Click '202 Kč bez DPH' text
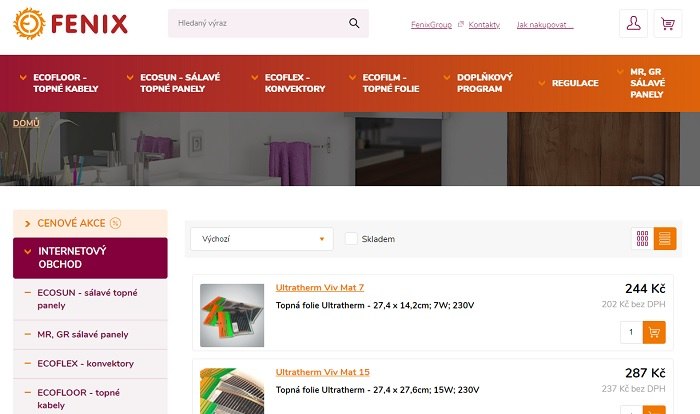Screen dimensions: 700x414 coord(633,304)
